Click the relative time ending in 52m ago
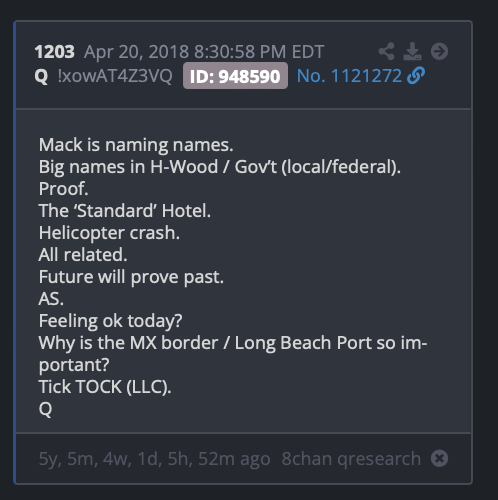This screenshot has width=498, height=500. pos(154,459)
